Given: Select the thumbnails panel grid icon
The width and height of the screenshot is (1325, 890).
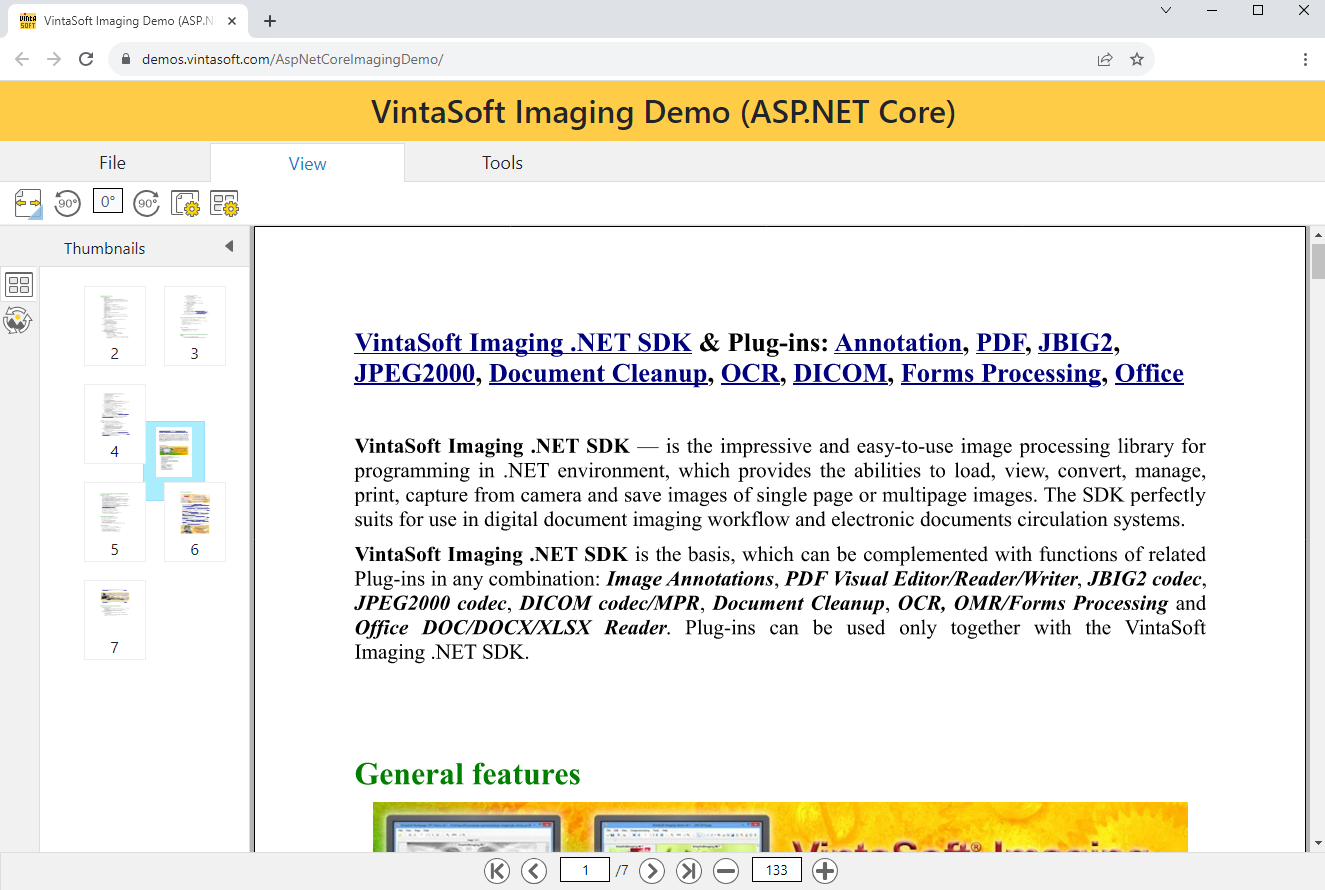Looking at the screenshot, I should pyautogui.click(x=19, y=285).
